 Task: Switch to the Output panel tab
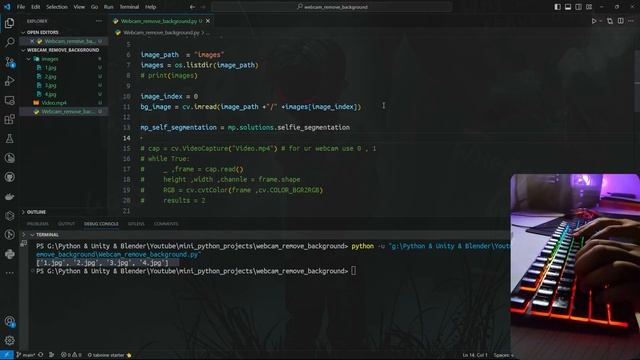click(x=66, y=224)
